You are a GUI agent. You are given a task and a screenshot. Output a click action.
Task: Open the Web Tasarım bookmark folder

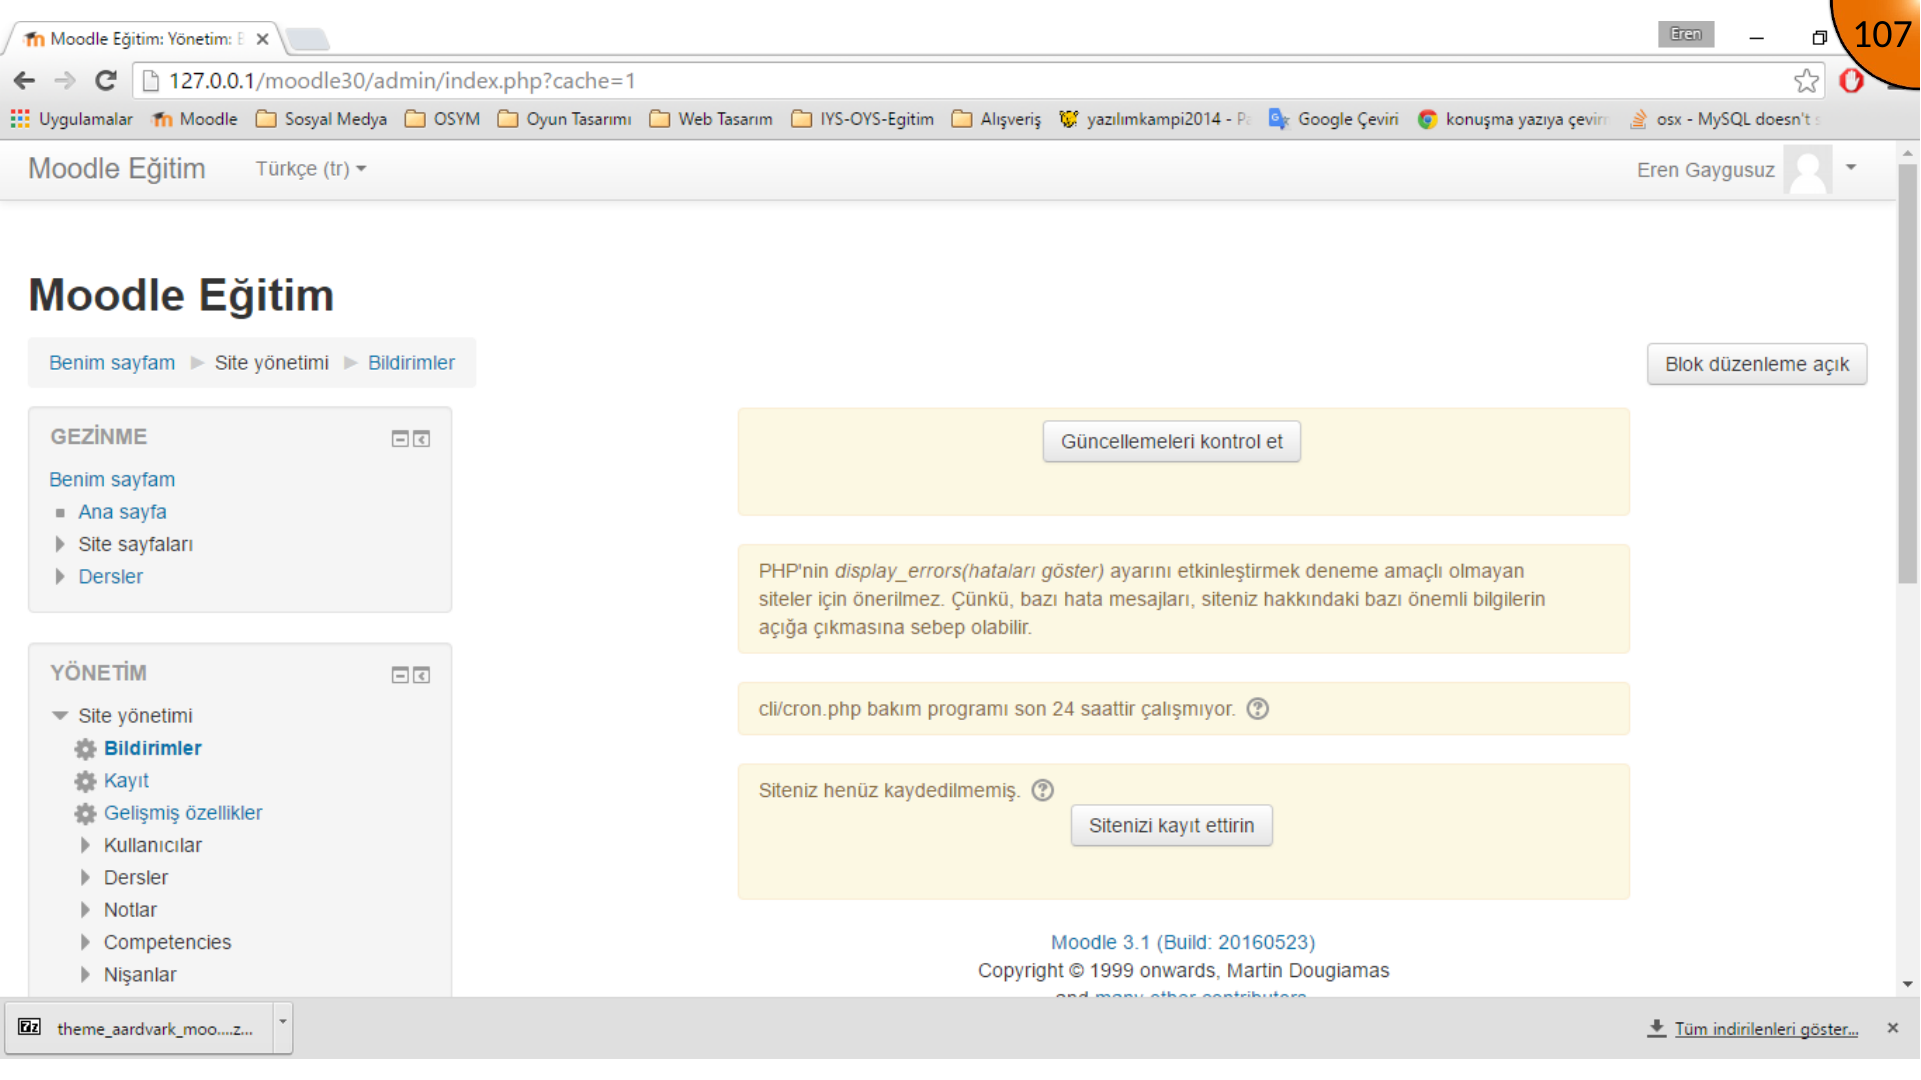pos(711,119)
